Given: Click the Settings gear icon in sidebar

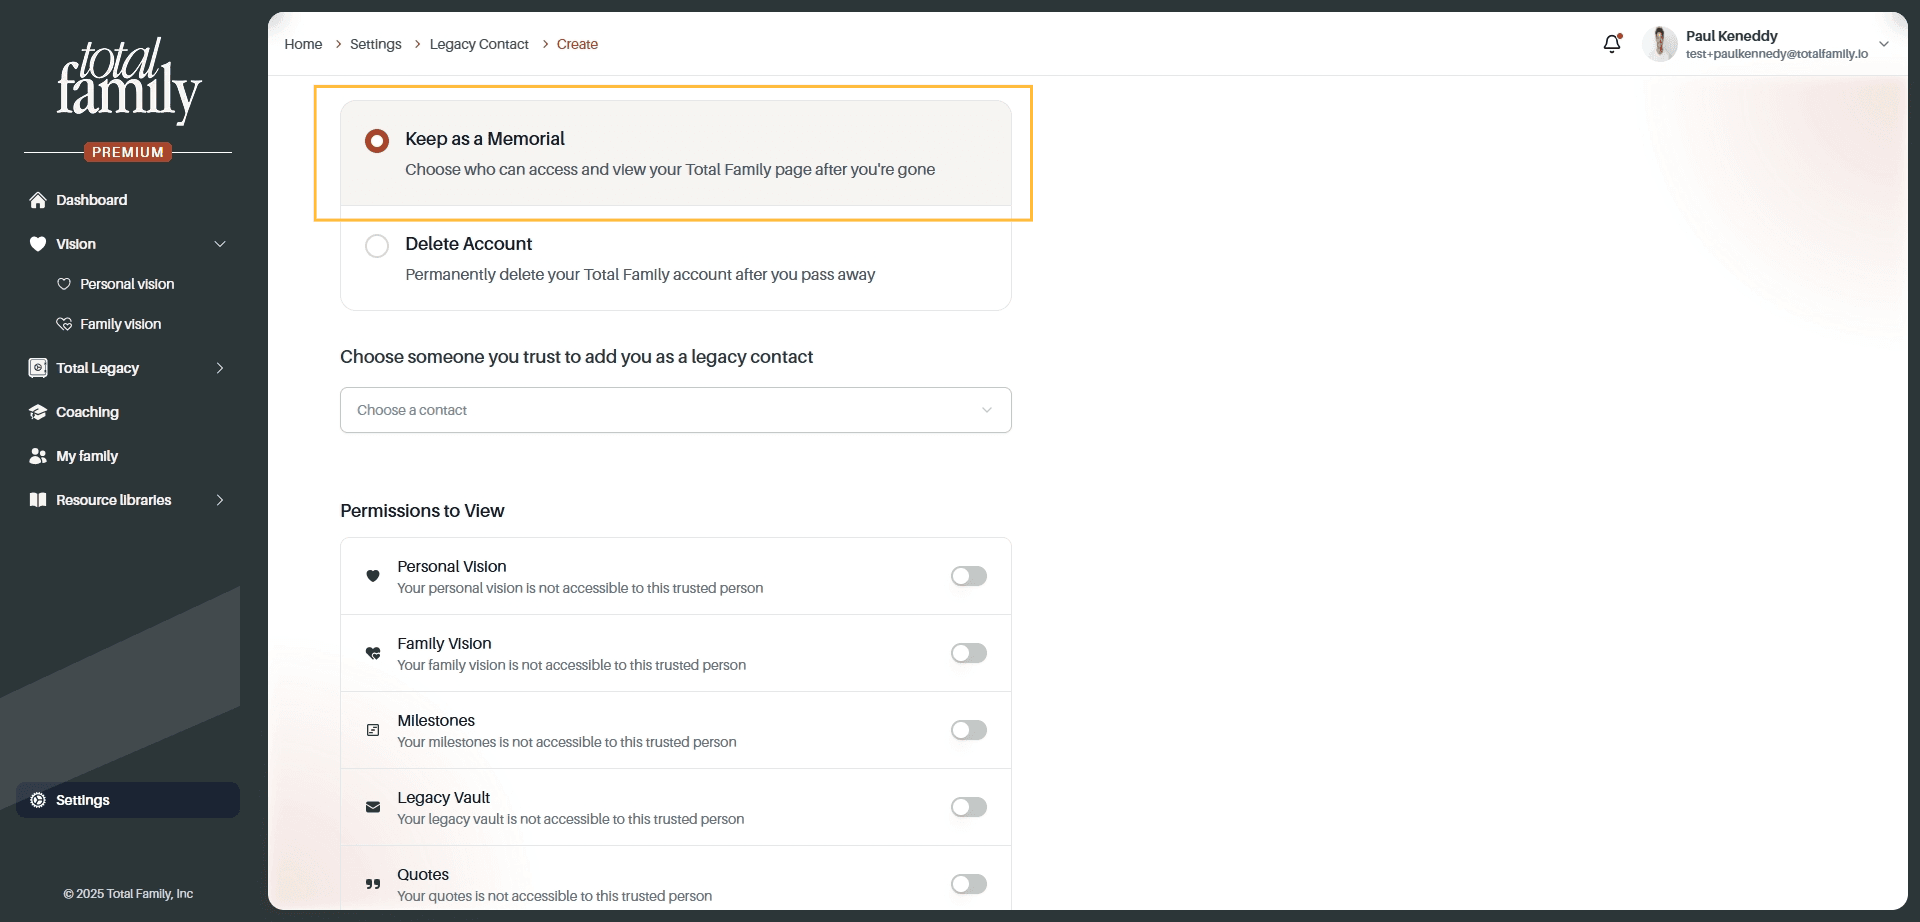Looking at the screenshot, I should pos(38,800).
